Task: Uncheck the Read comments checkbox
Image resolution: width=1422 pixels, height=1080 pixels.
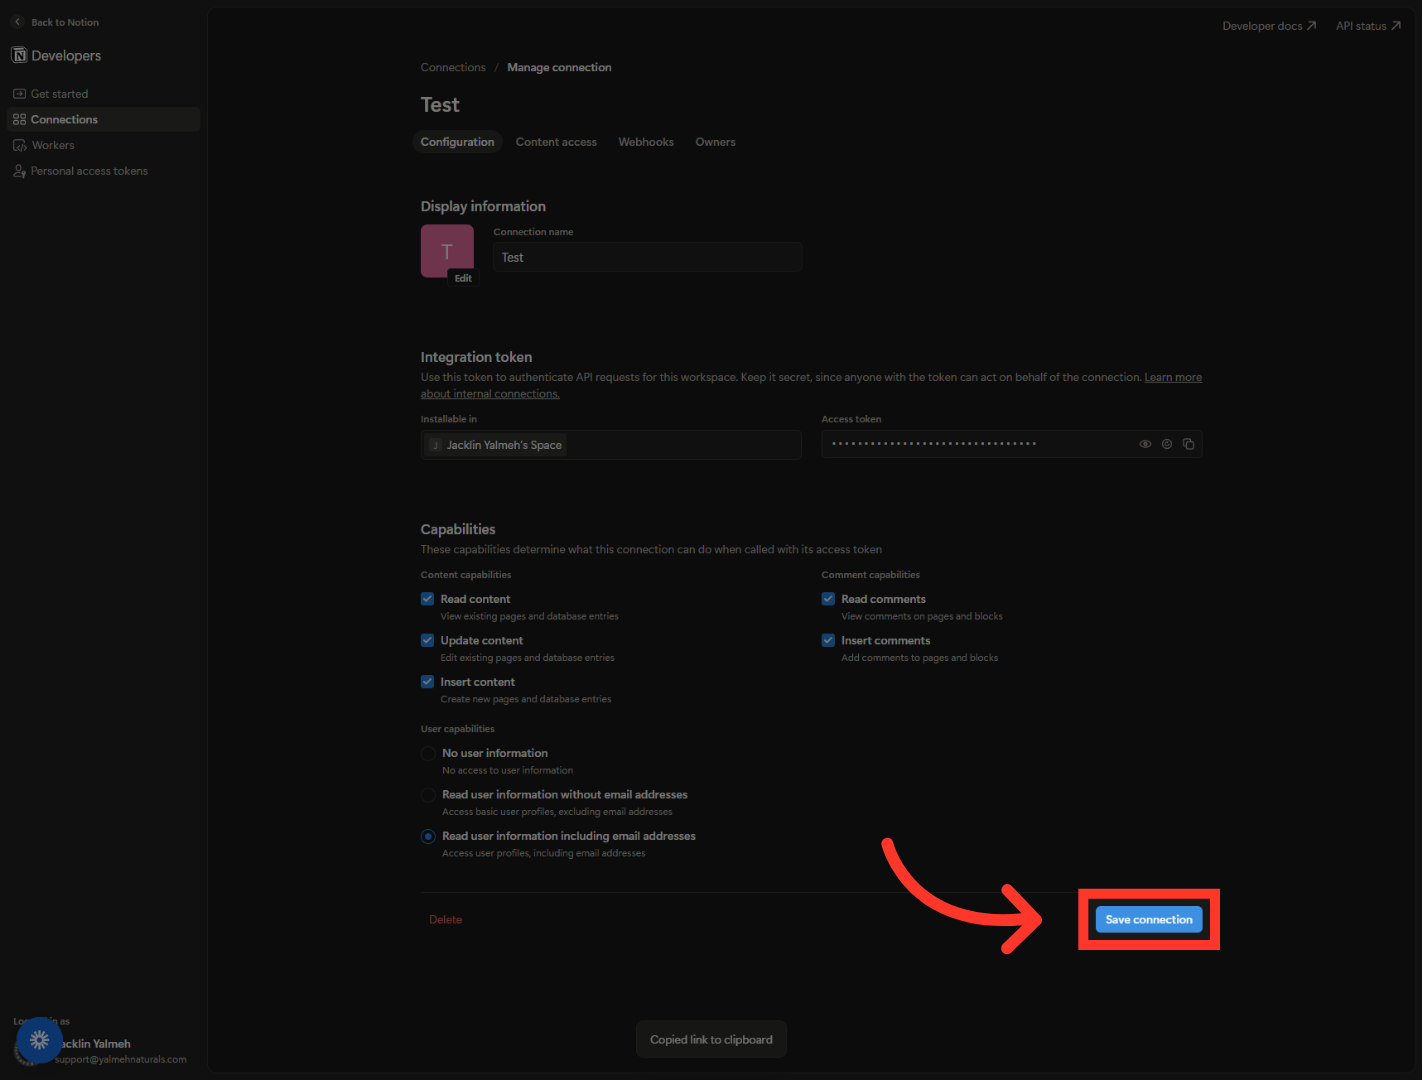Action: 828,599
